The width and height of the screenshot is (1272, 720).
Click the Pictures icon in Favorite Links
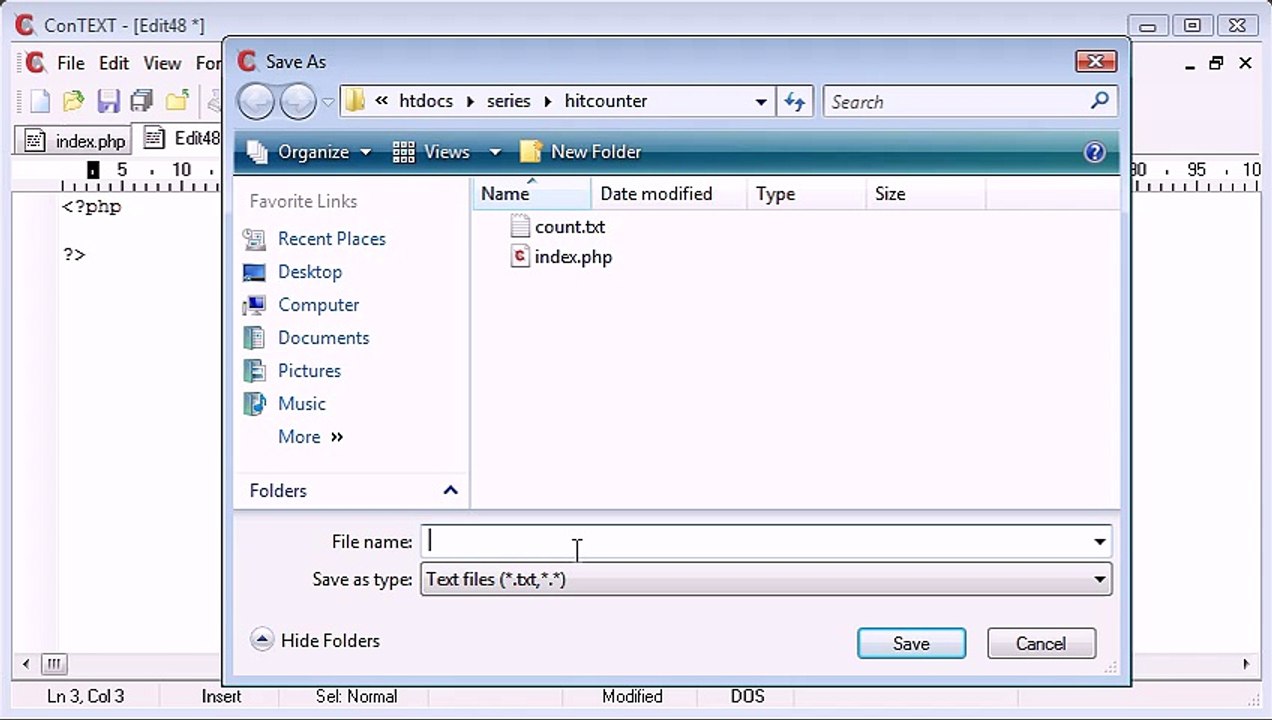click(255, 371)
